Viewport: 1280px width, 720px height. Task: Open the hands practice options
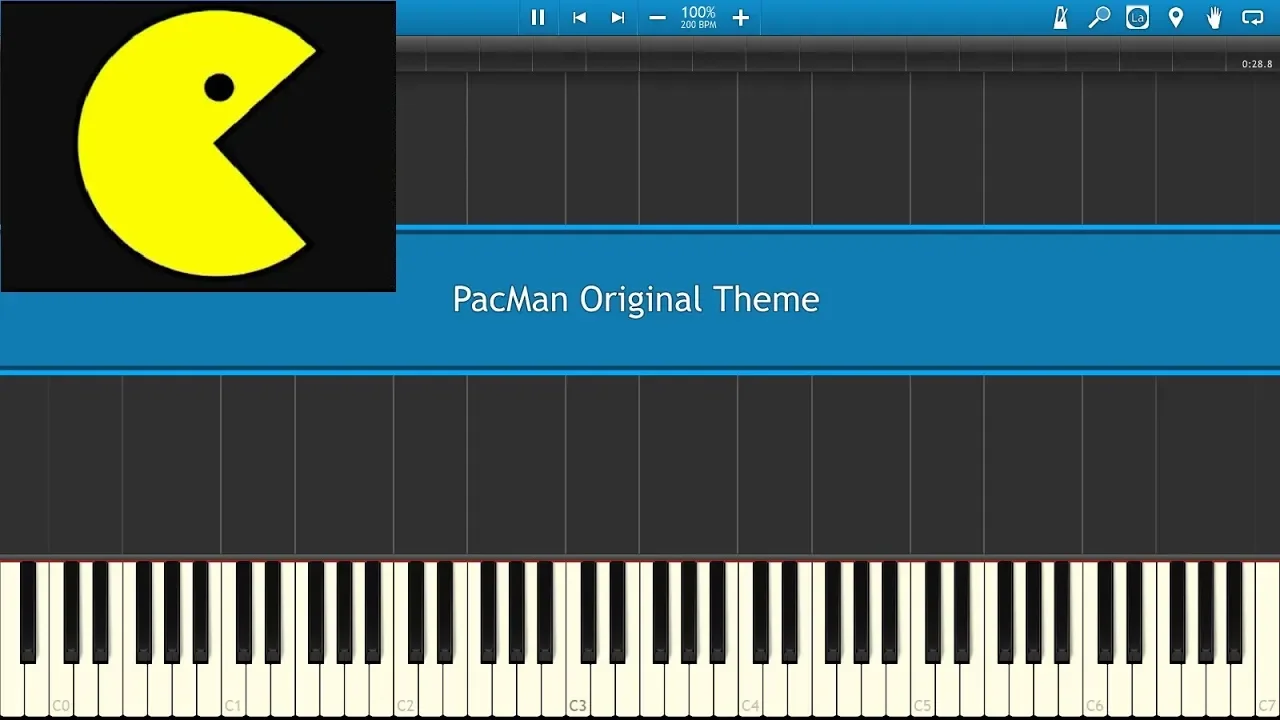1214,17
